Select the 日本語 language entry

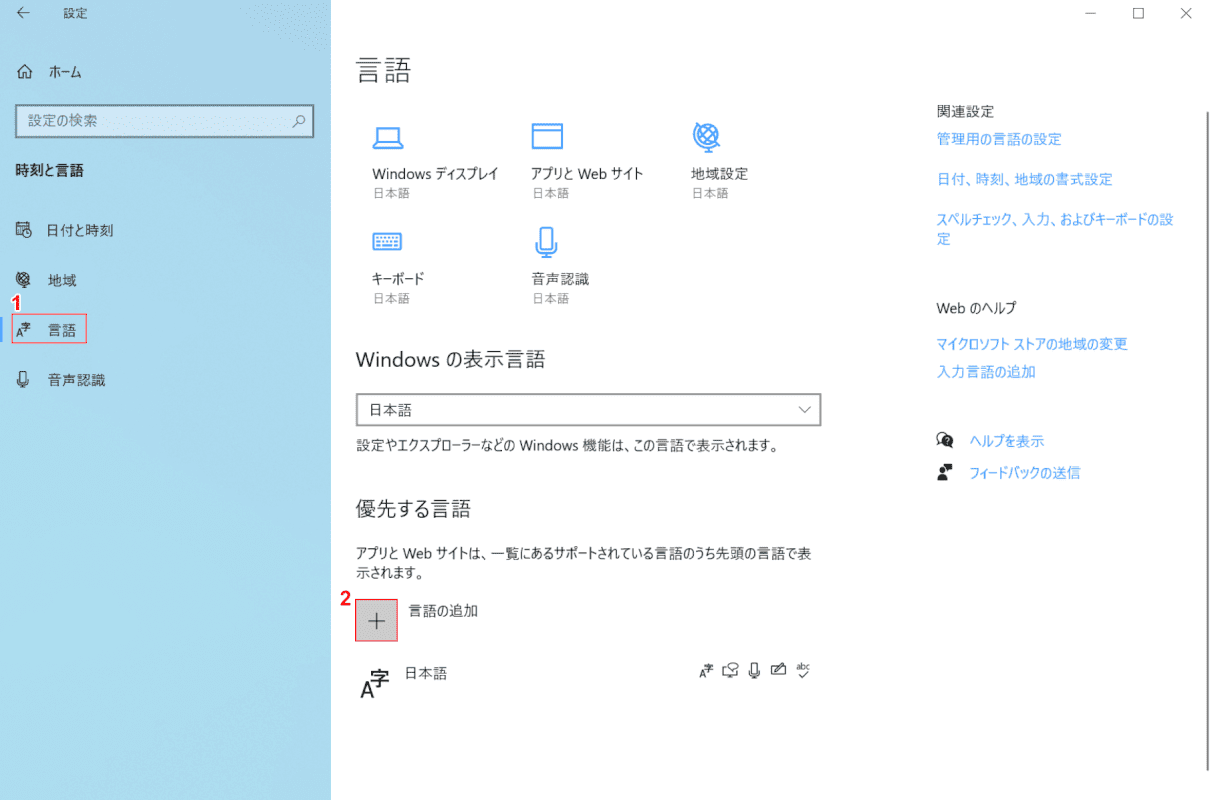coord(586,682)
